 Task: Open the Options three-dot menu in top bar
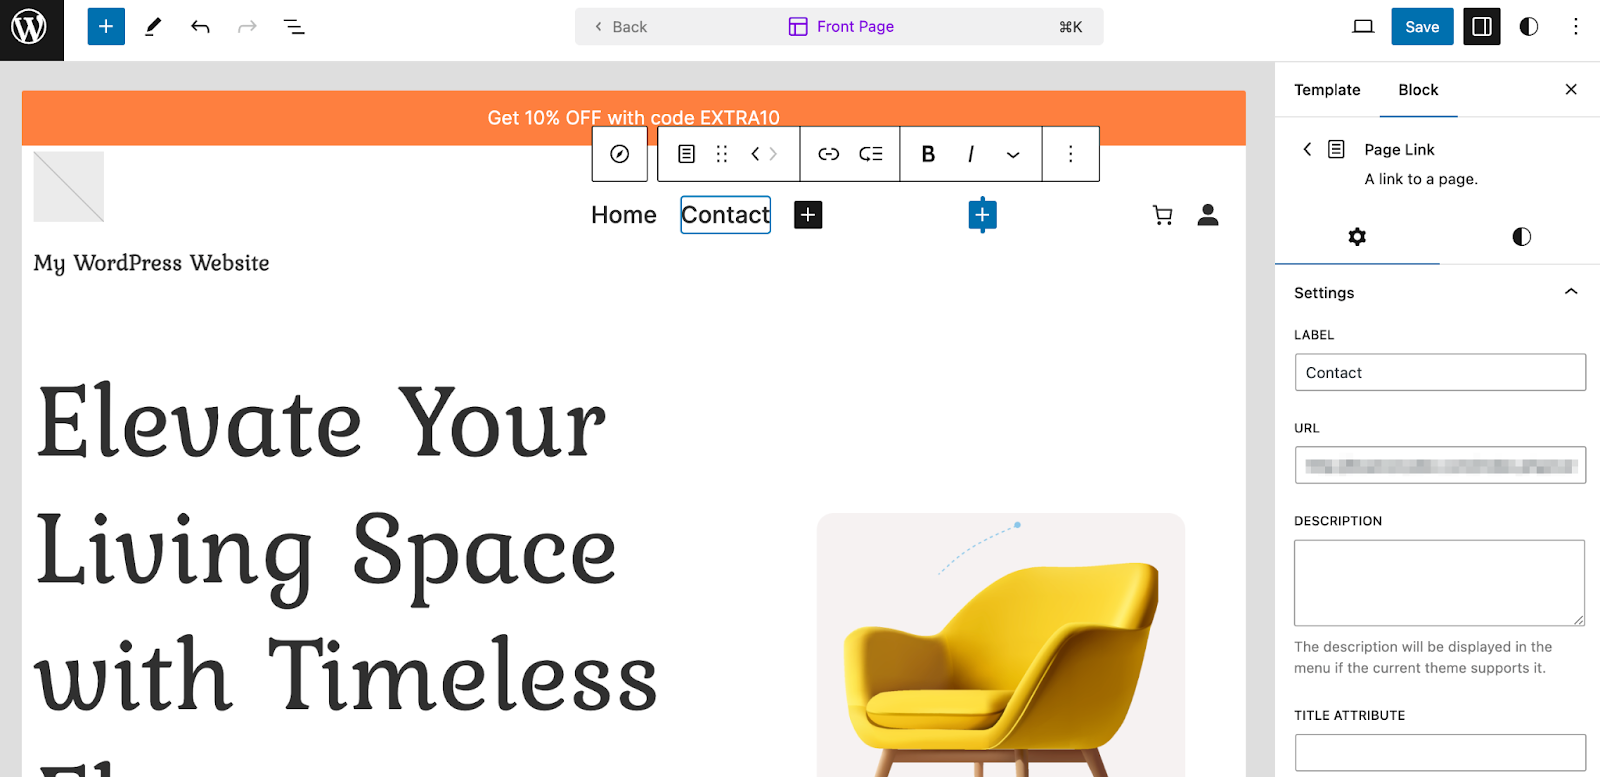click(1576, 27)
